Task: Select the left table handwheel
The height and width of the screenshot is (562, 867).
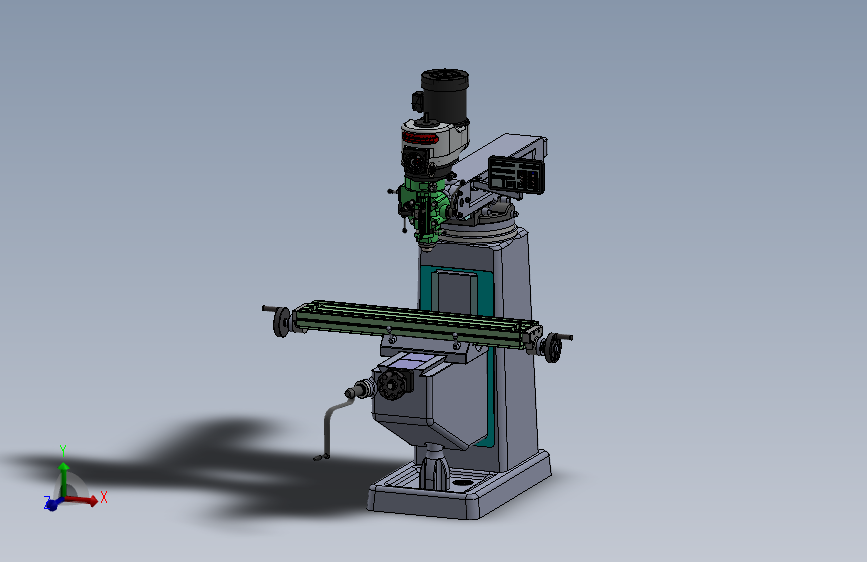Action: [x=281, y=322]
